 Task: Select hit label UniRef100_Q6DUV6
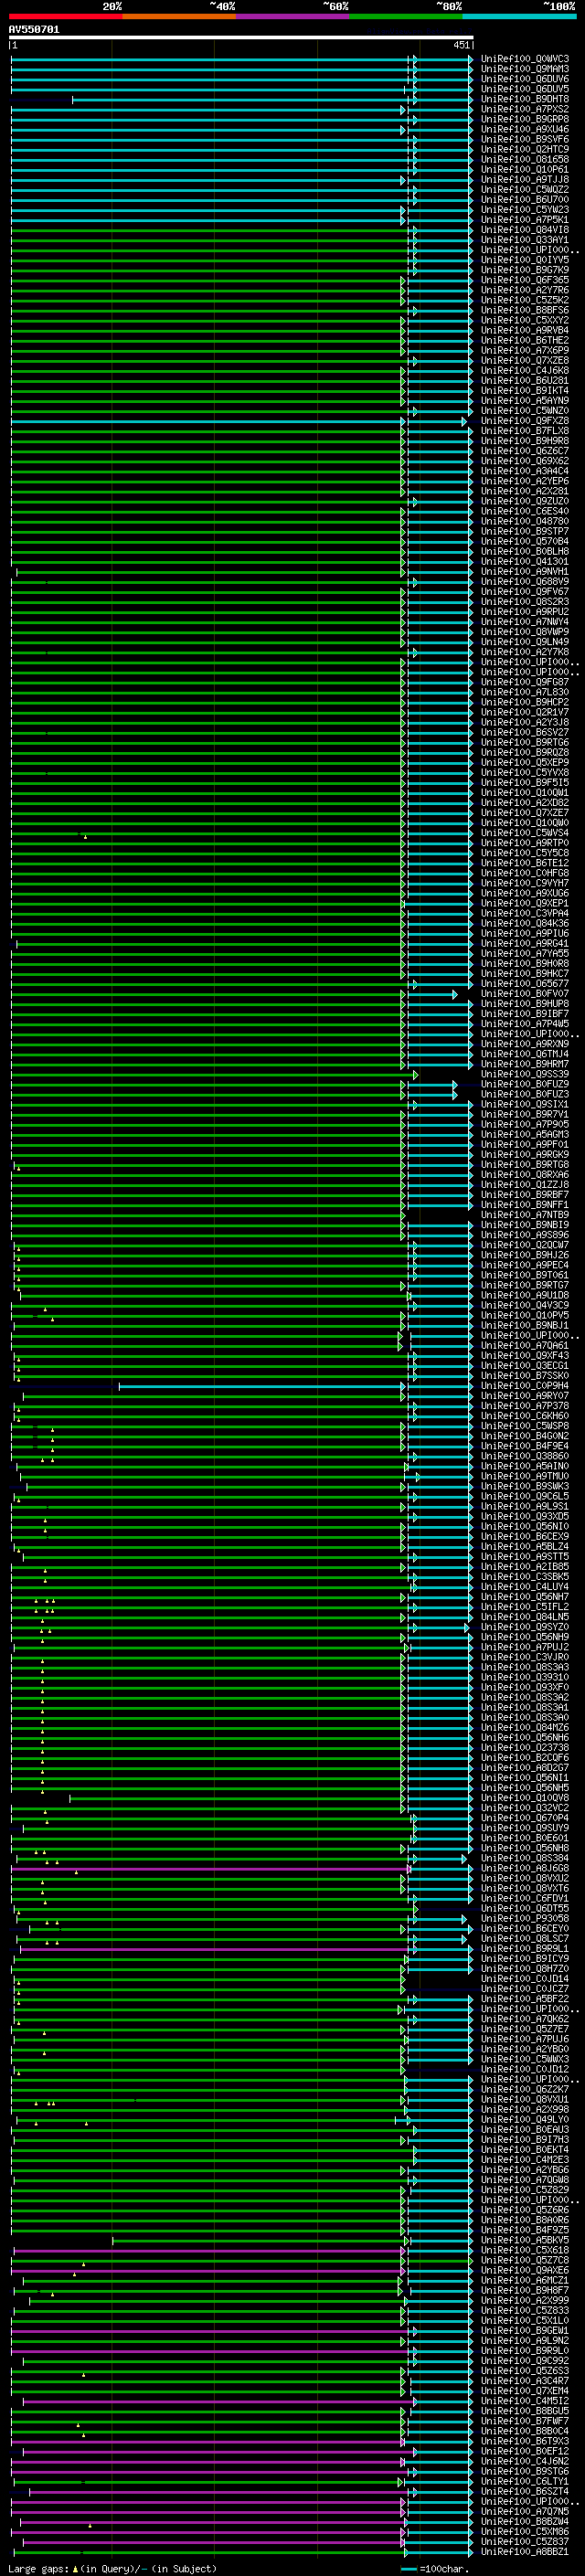pyautogui.click(x=525, y=79)
